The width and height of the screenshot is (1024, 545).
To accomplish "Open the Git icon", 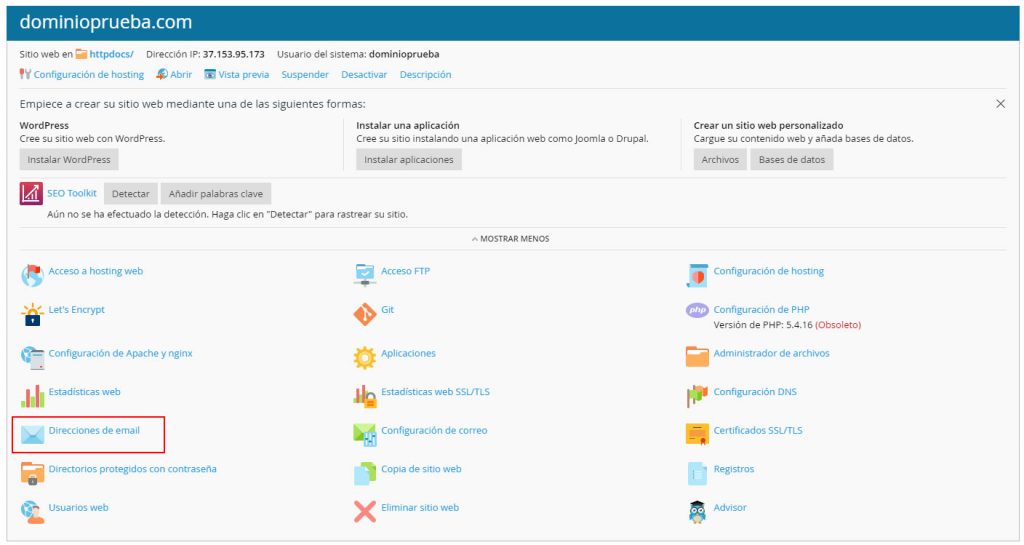I will click(x=365, y=314).
